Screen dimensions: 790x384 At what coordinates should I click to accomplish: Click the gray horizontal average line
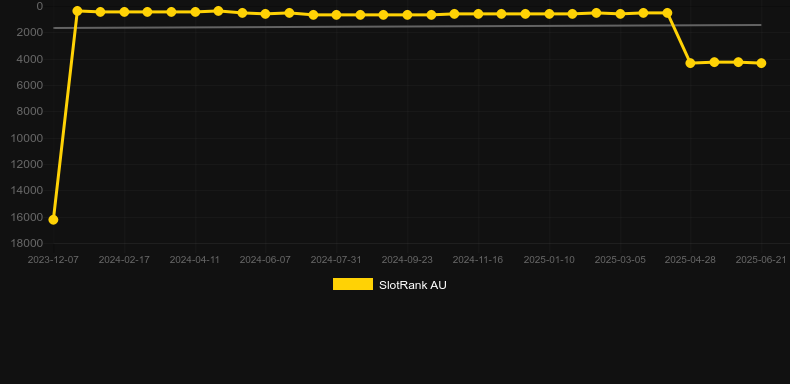[x=407, y=26]
